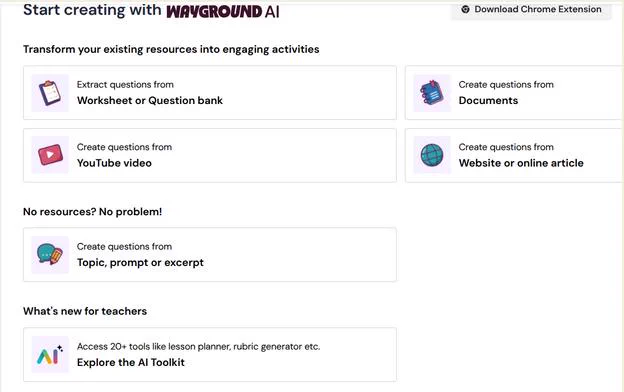
Task: Click the 'What's new for teachers' heading
Action: click(85, 311)
